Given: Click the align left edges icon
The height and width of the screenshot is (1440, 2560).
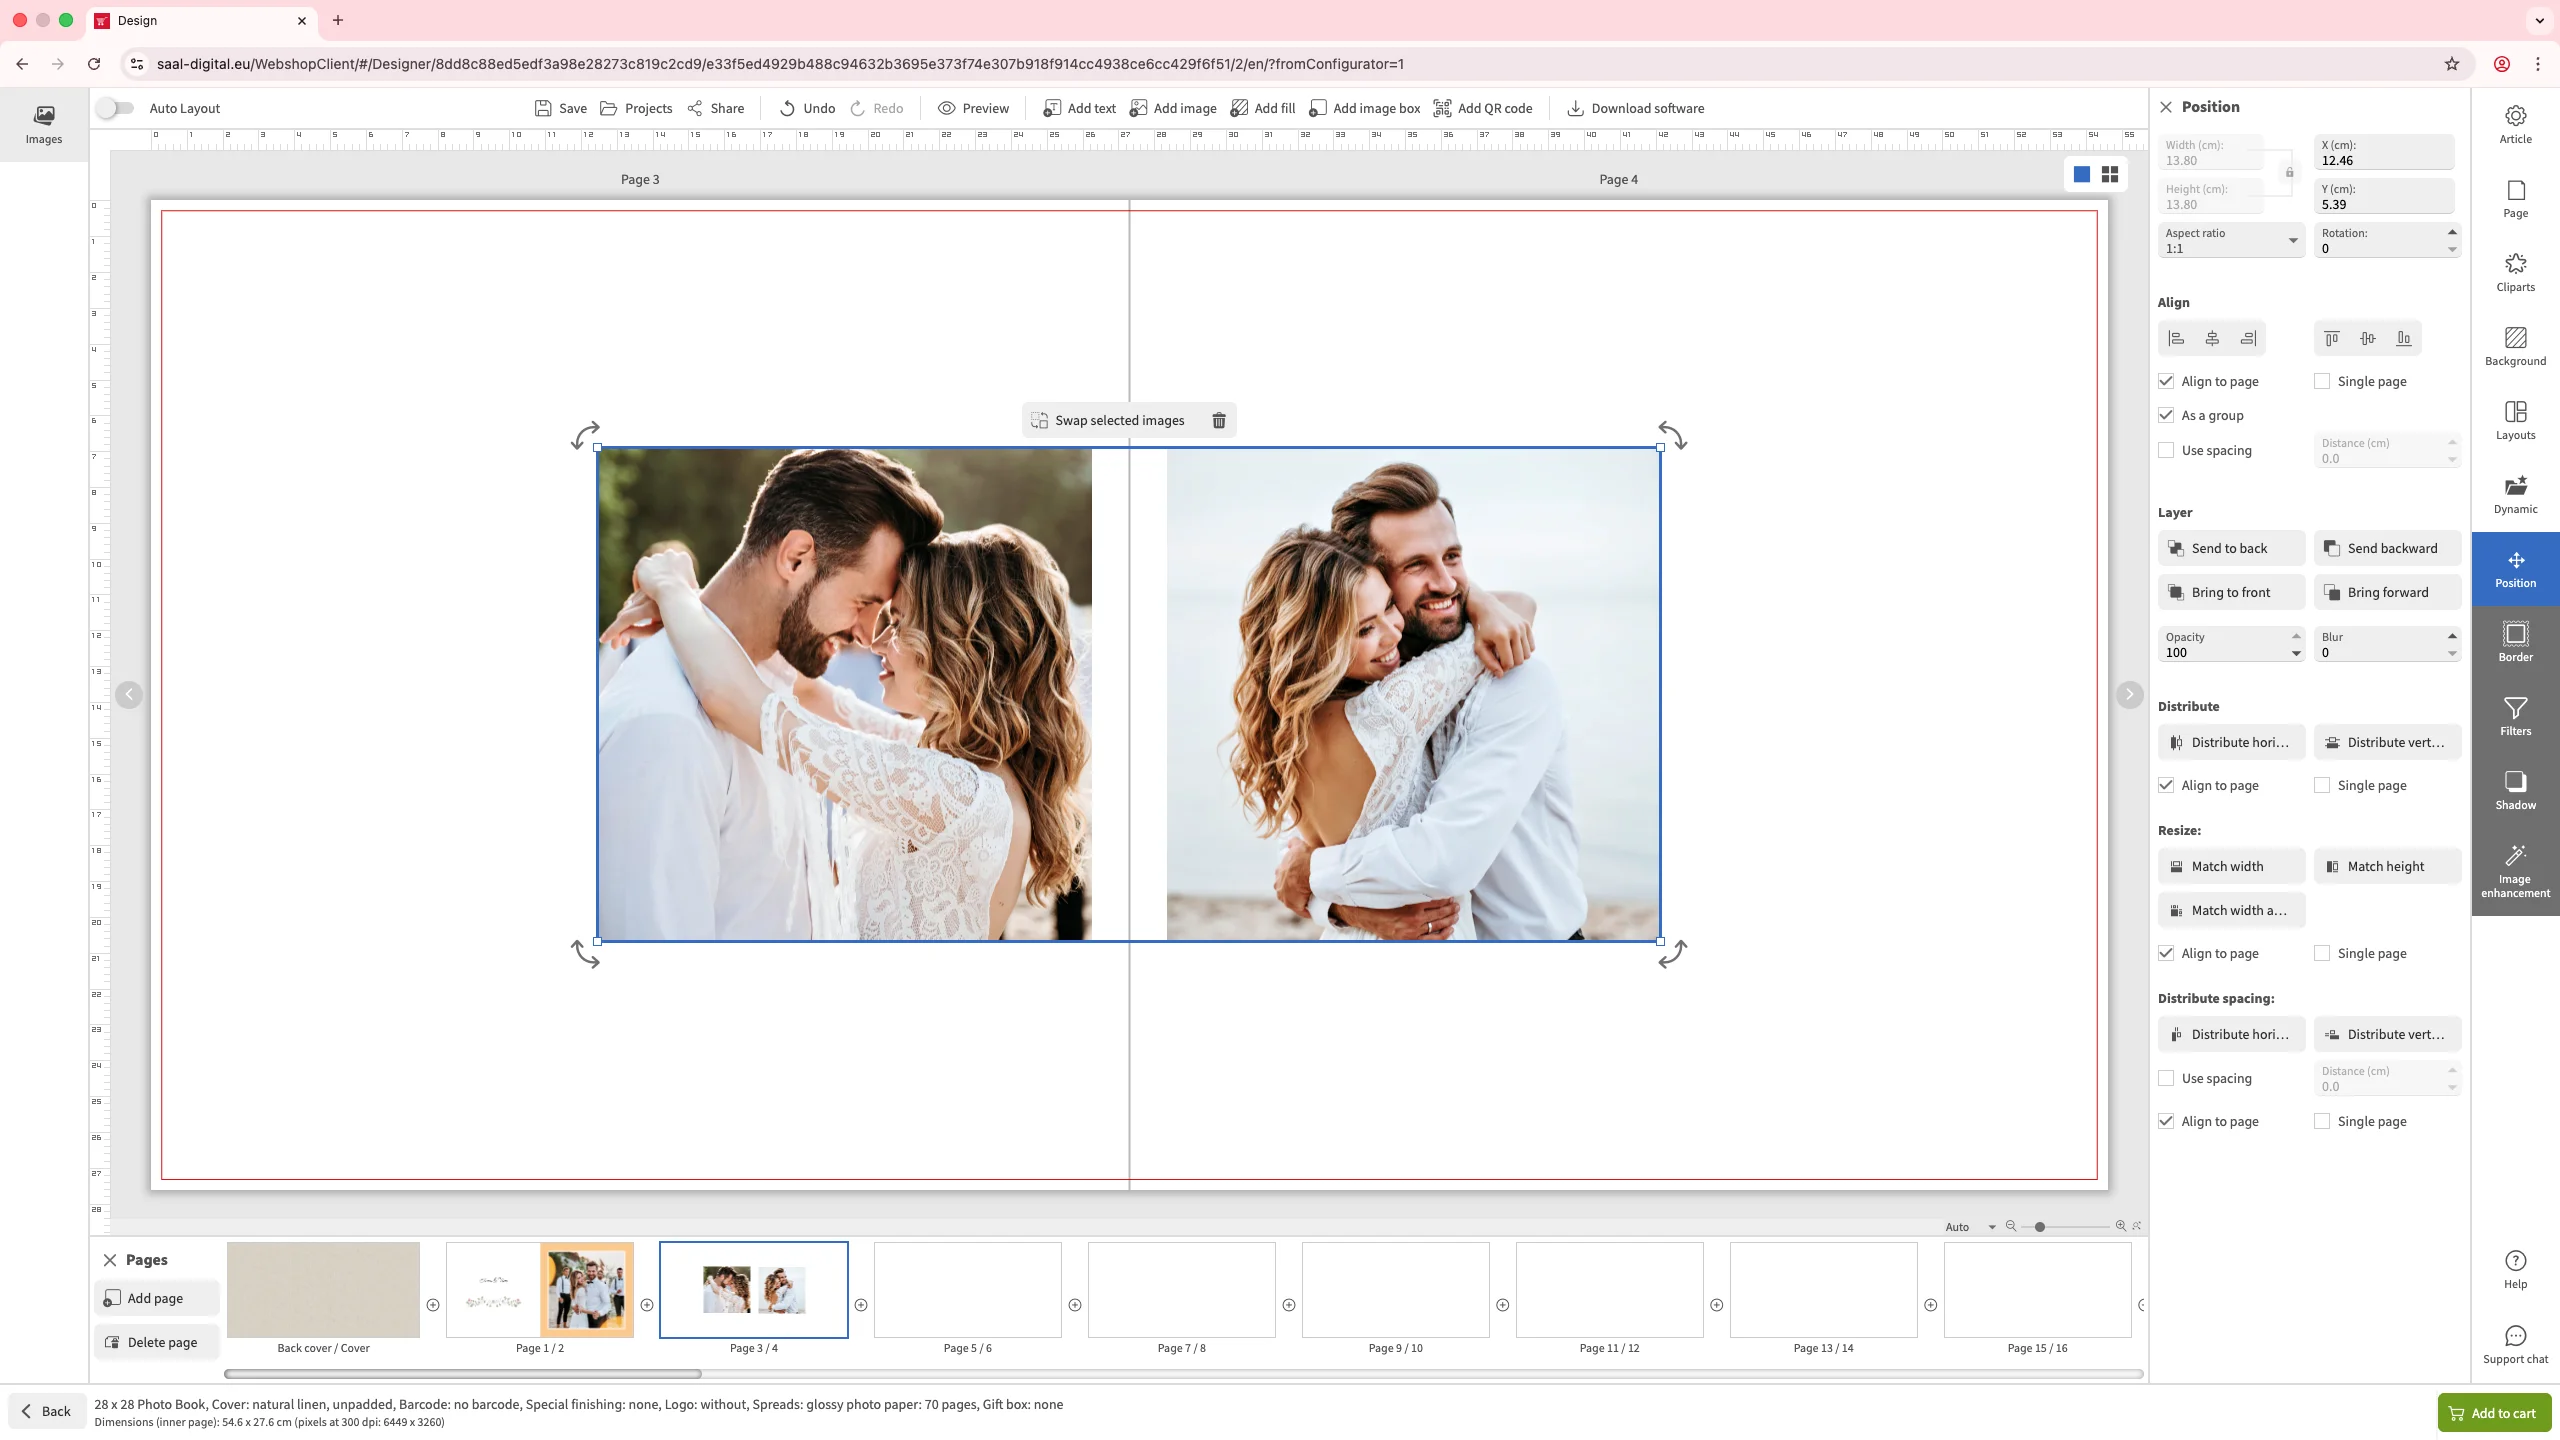Looking at the screenshot, I should (x=2176, y=338).
